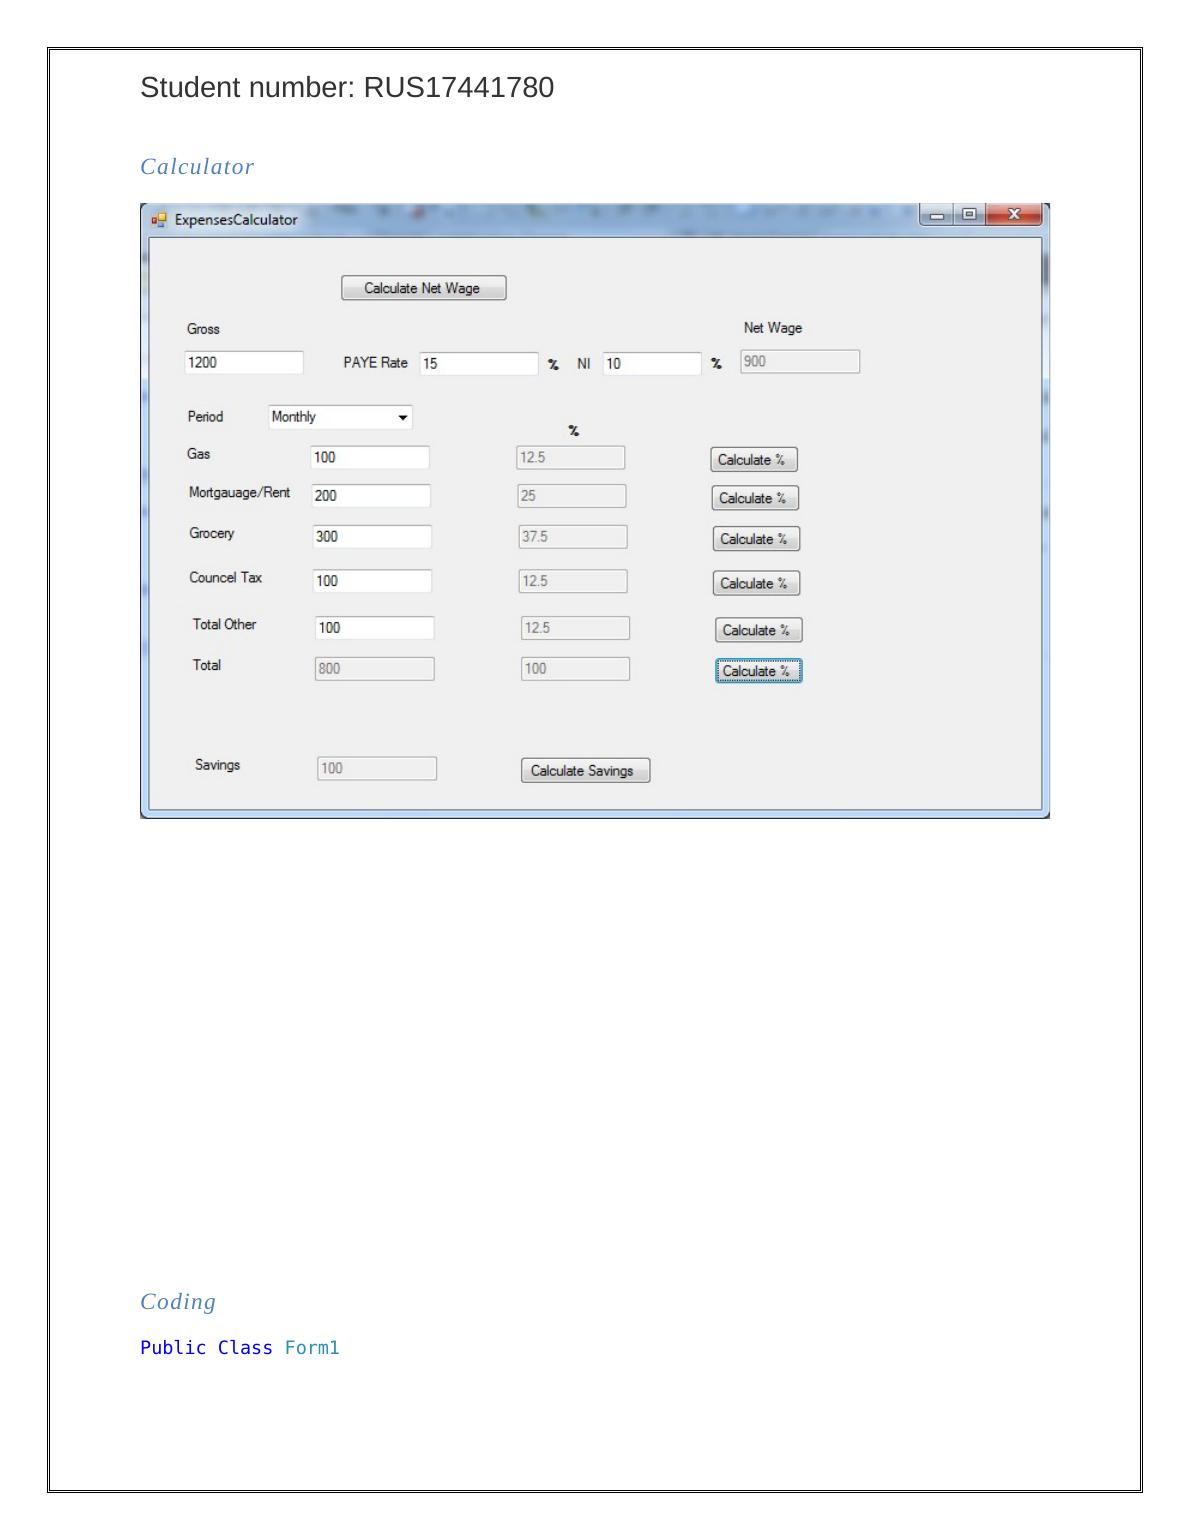Click the PAYE Rate input field

coord(478,364)
